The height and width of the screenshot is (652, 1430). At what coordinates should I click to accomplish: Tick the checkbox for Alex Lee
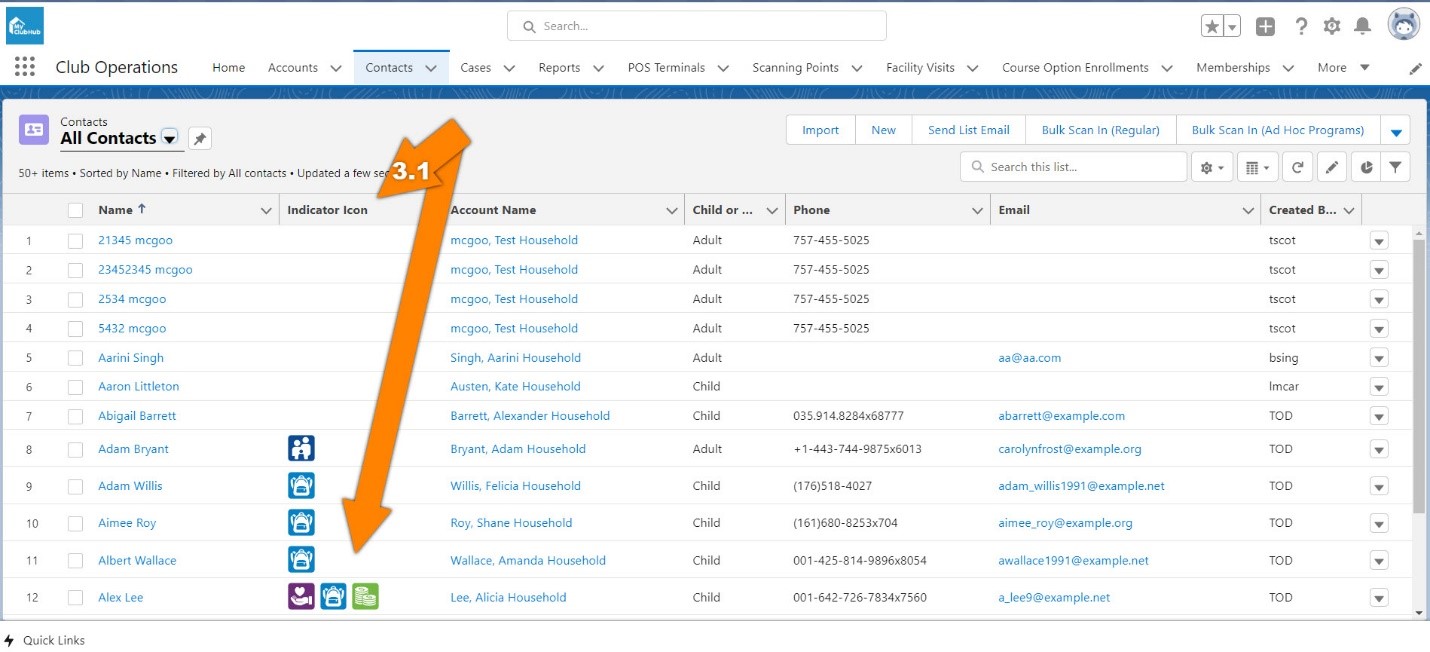pos(75,598)
